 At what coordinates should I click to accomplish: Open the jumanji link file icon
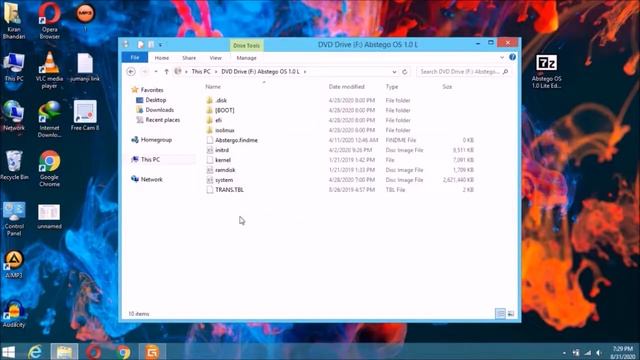(85, 67)
